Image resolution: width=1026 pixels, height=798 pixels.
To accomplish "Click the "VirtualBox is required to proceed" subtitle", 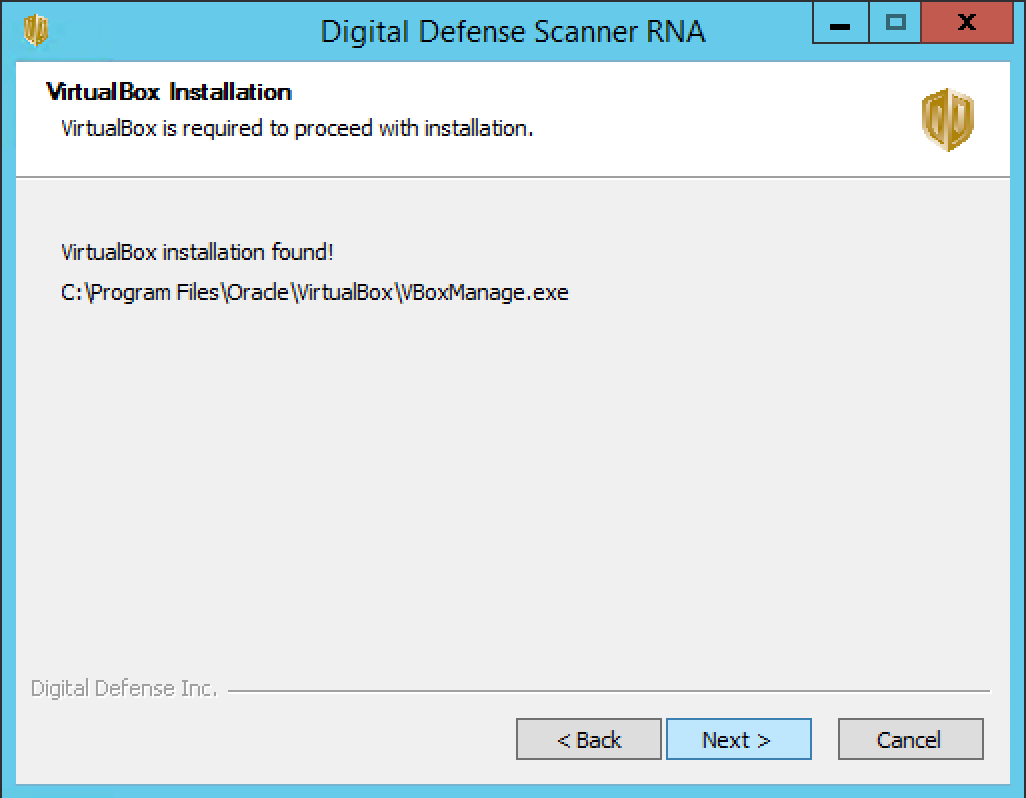I will pyautogui.click(x=297, y=128).
